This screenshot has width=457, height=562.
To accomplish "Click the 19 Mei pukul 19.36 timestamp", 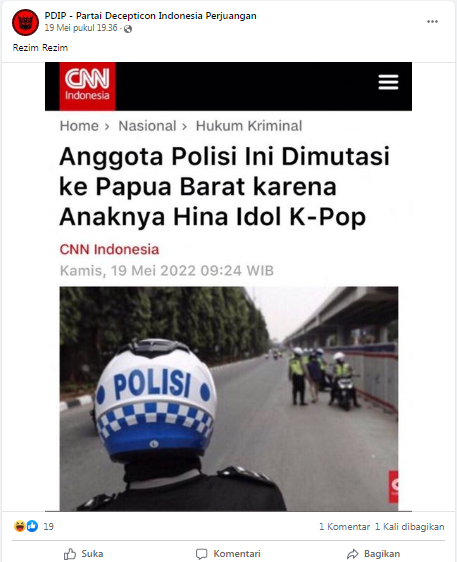I will pyautogui.click(x=81, y=28).
